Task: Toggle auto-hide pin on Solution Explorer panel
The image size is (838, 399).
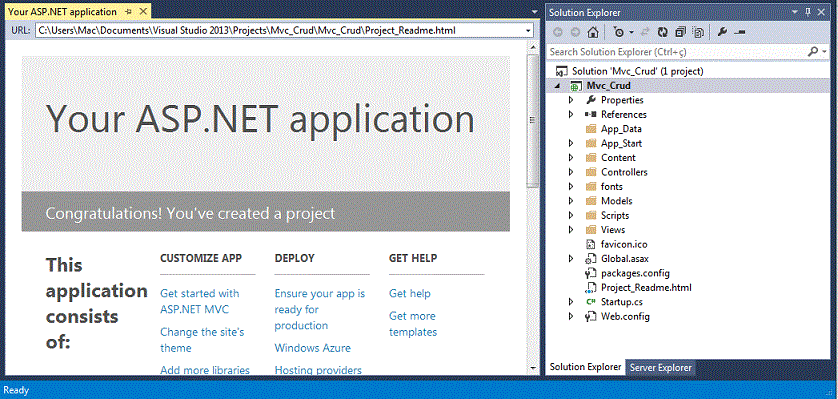Action: (x=808, y=12)
